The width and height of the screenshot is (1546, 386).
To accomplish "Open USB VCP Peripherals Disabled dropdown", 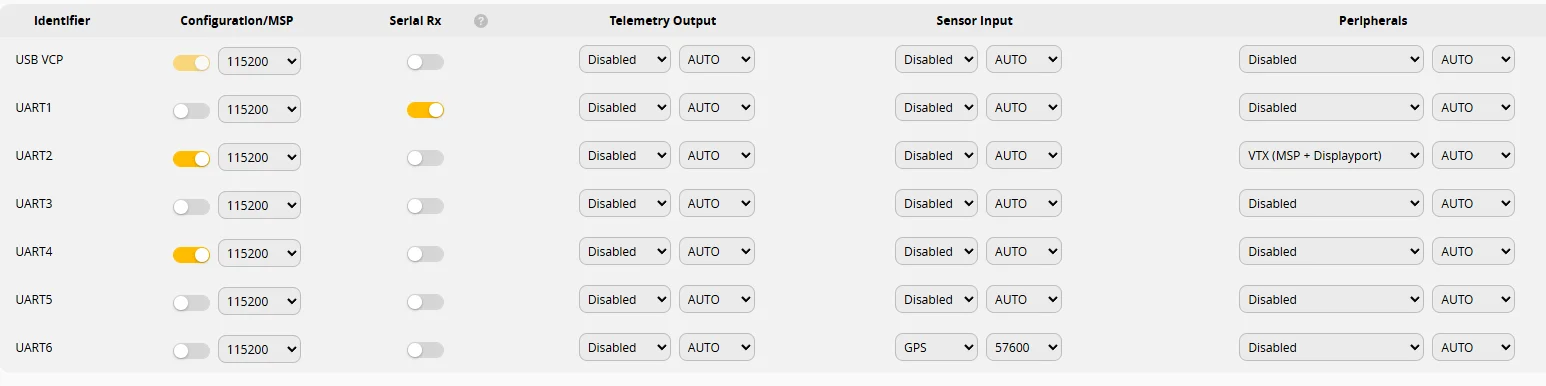I will point(1331,59).
